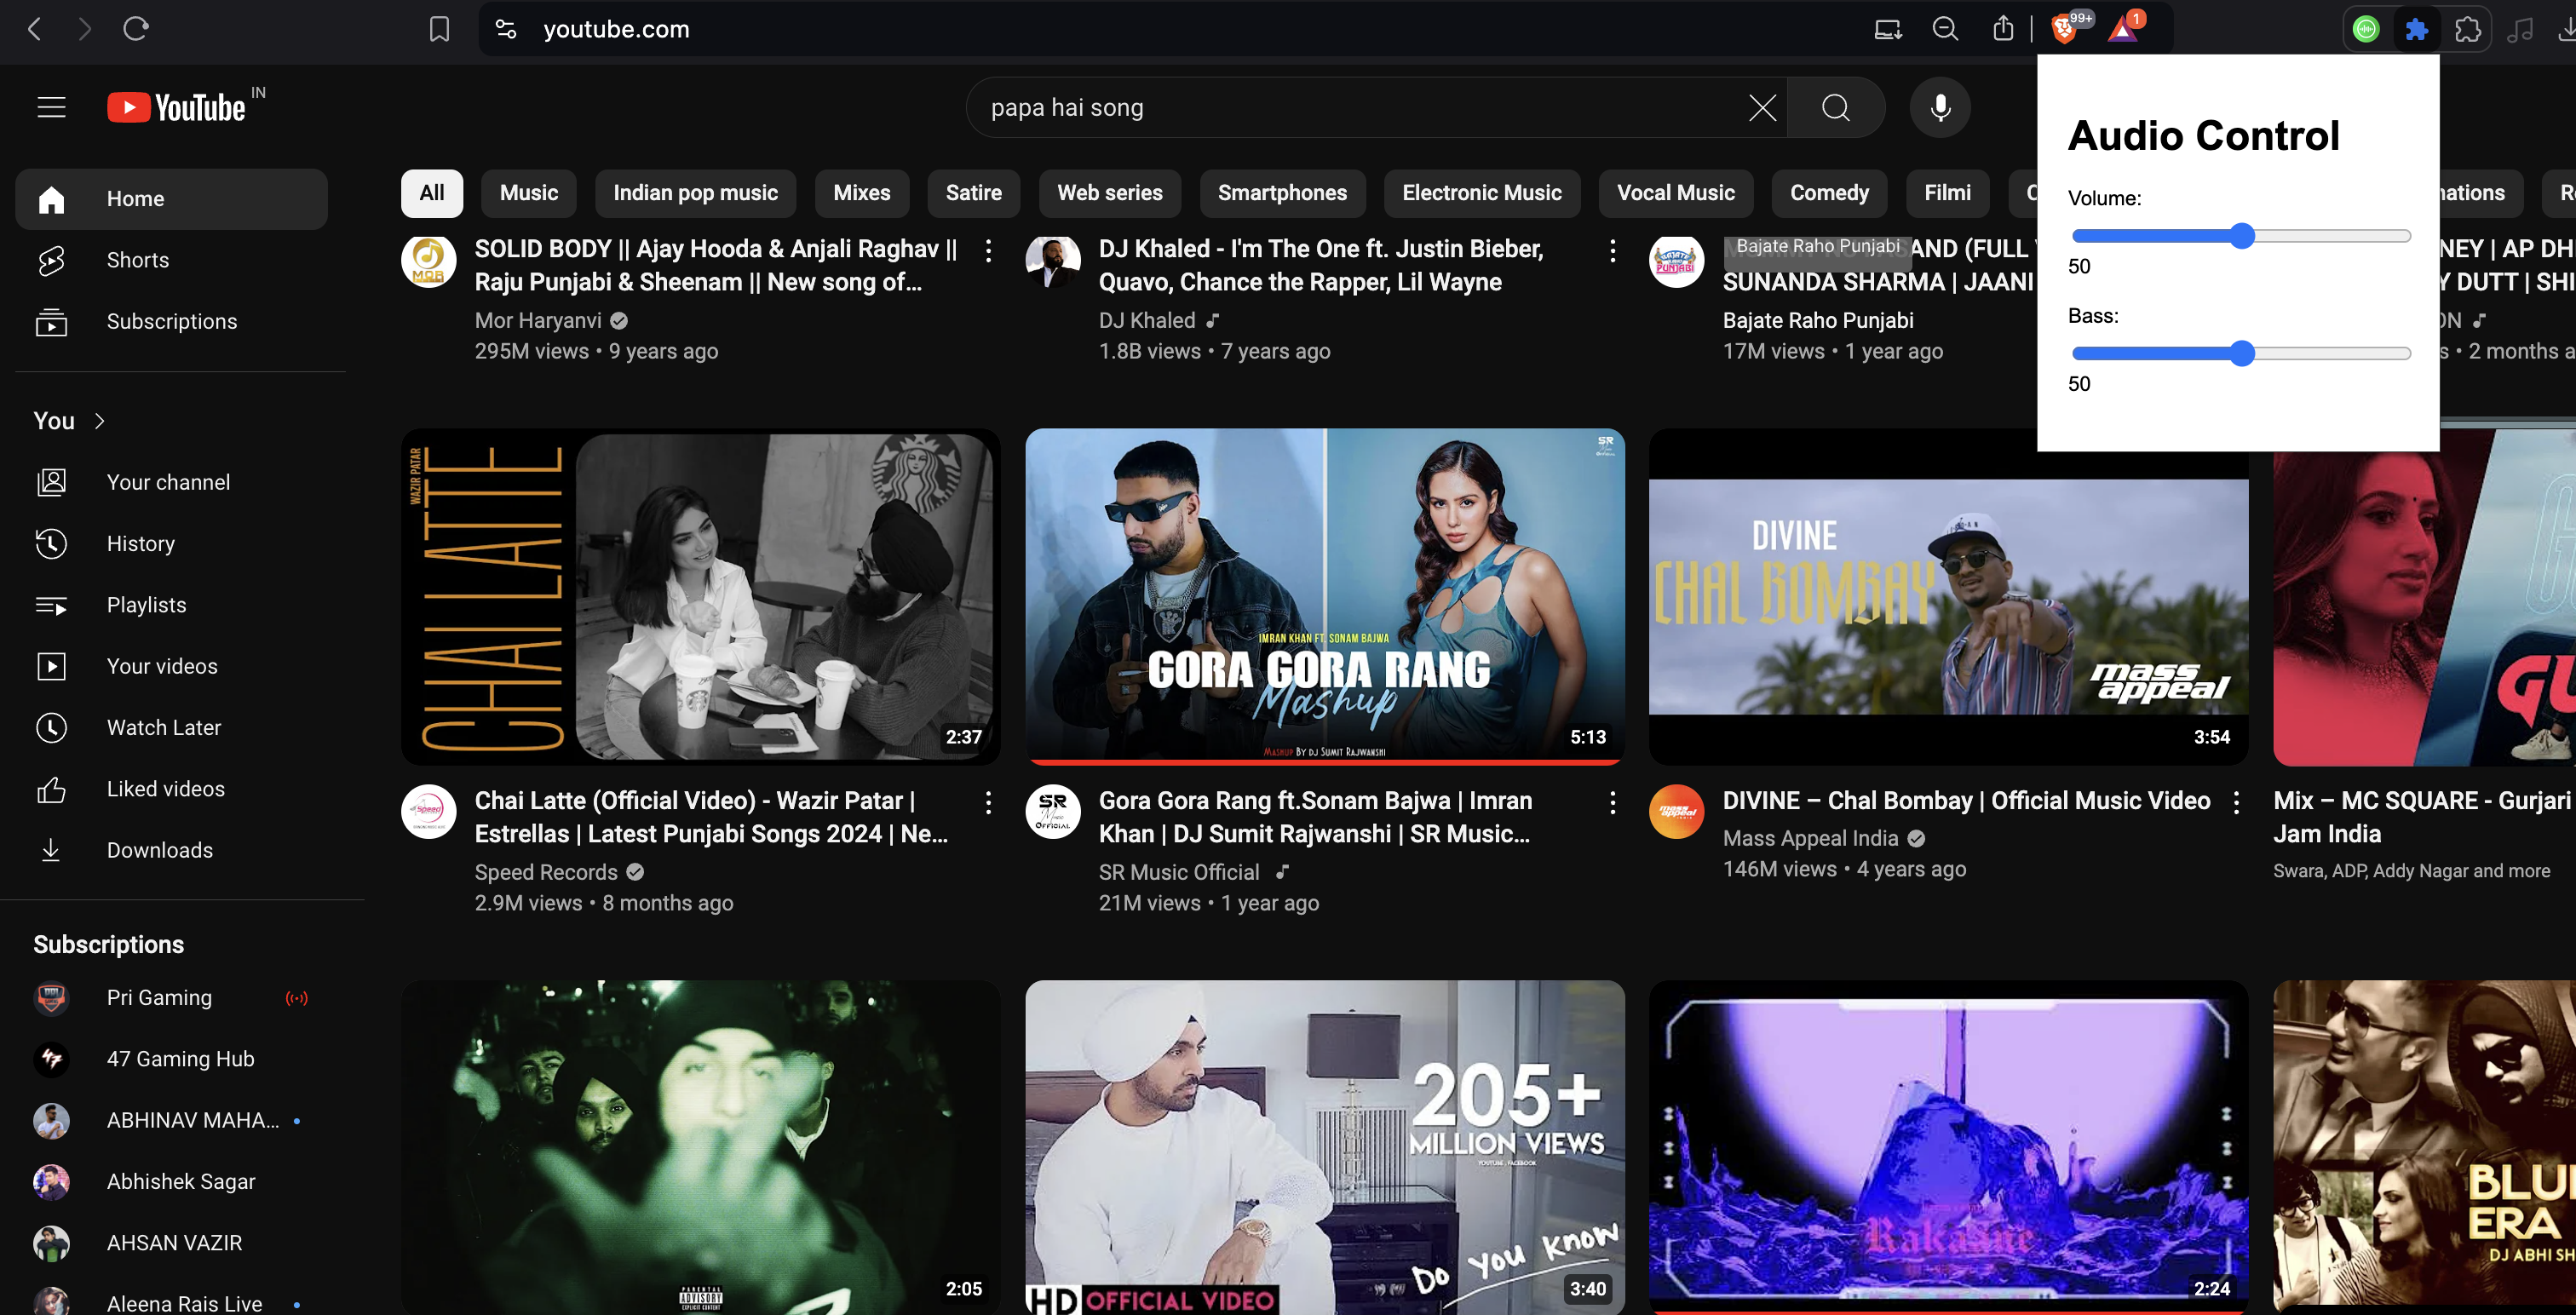Open Watch Later in sidebar
Screen dimensions: 2576x1315
tap(171, 727)
